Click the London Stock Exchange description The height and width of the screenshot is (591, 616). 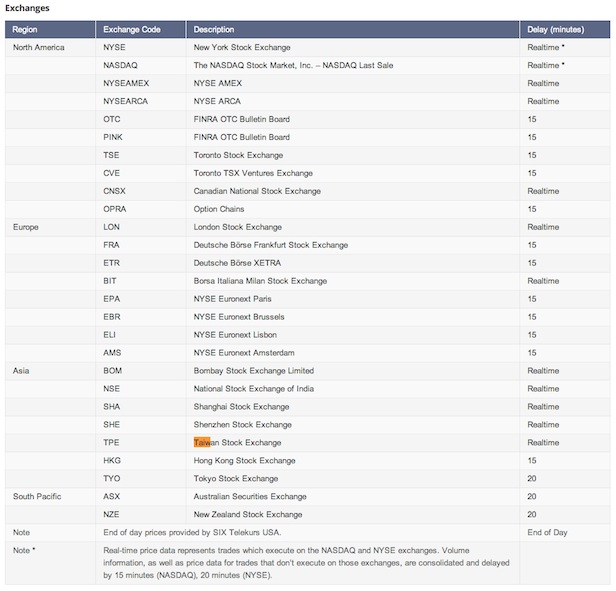(x=238, y=227)
